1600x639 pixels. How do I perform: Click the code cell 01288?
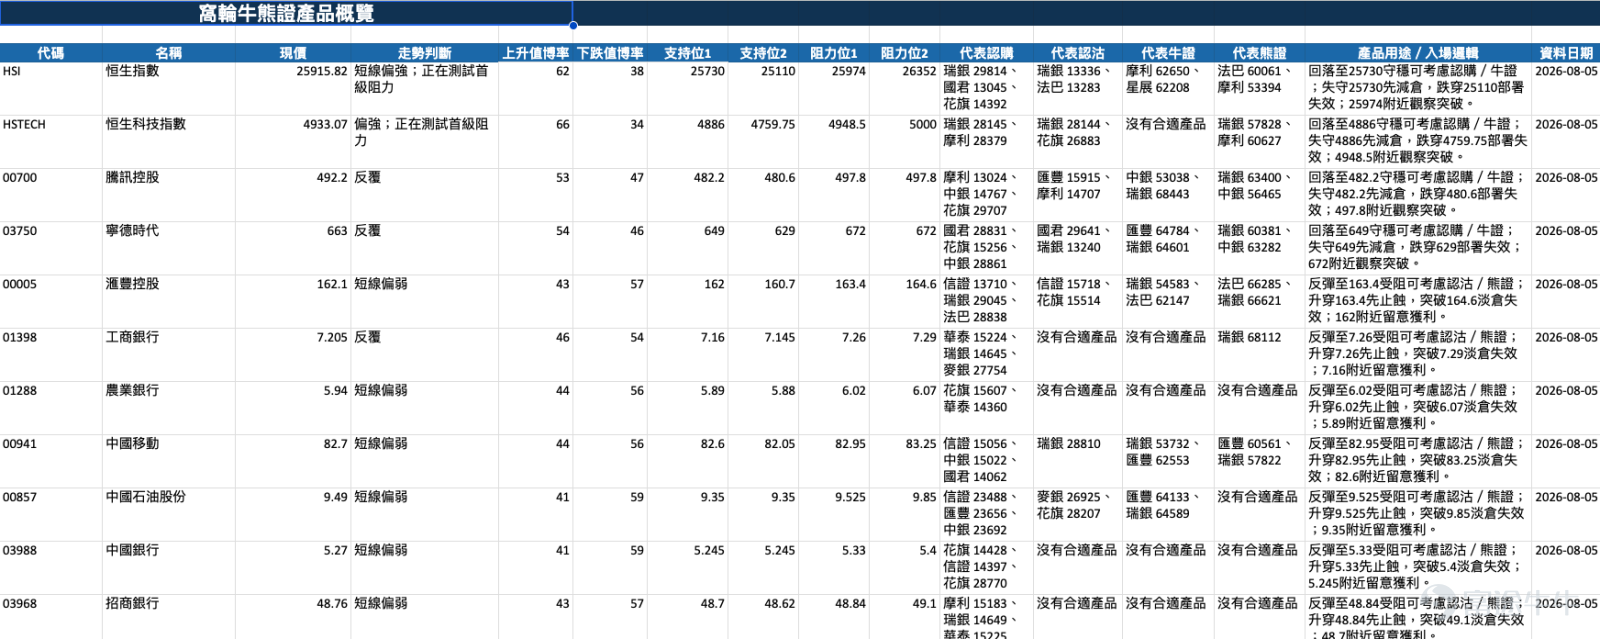click(x=51, y=407)
